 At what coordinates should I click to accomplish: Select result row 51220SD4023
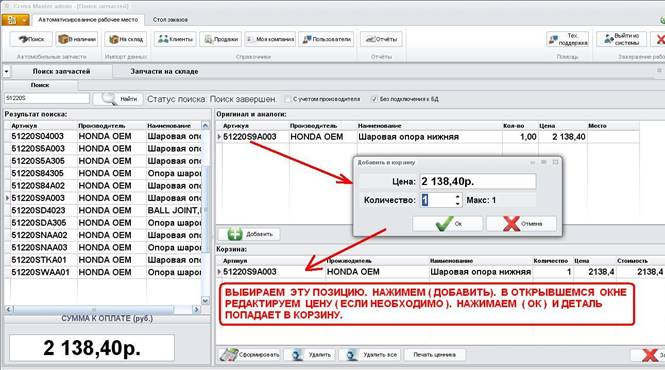(x=103, y=210)
